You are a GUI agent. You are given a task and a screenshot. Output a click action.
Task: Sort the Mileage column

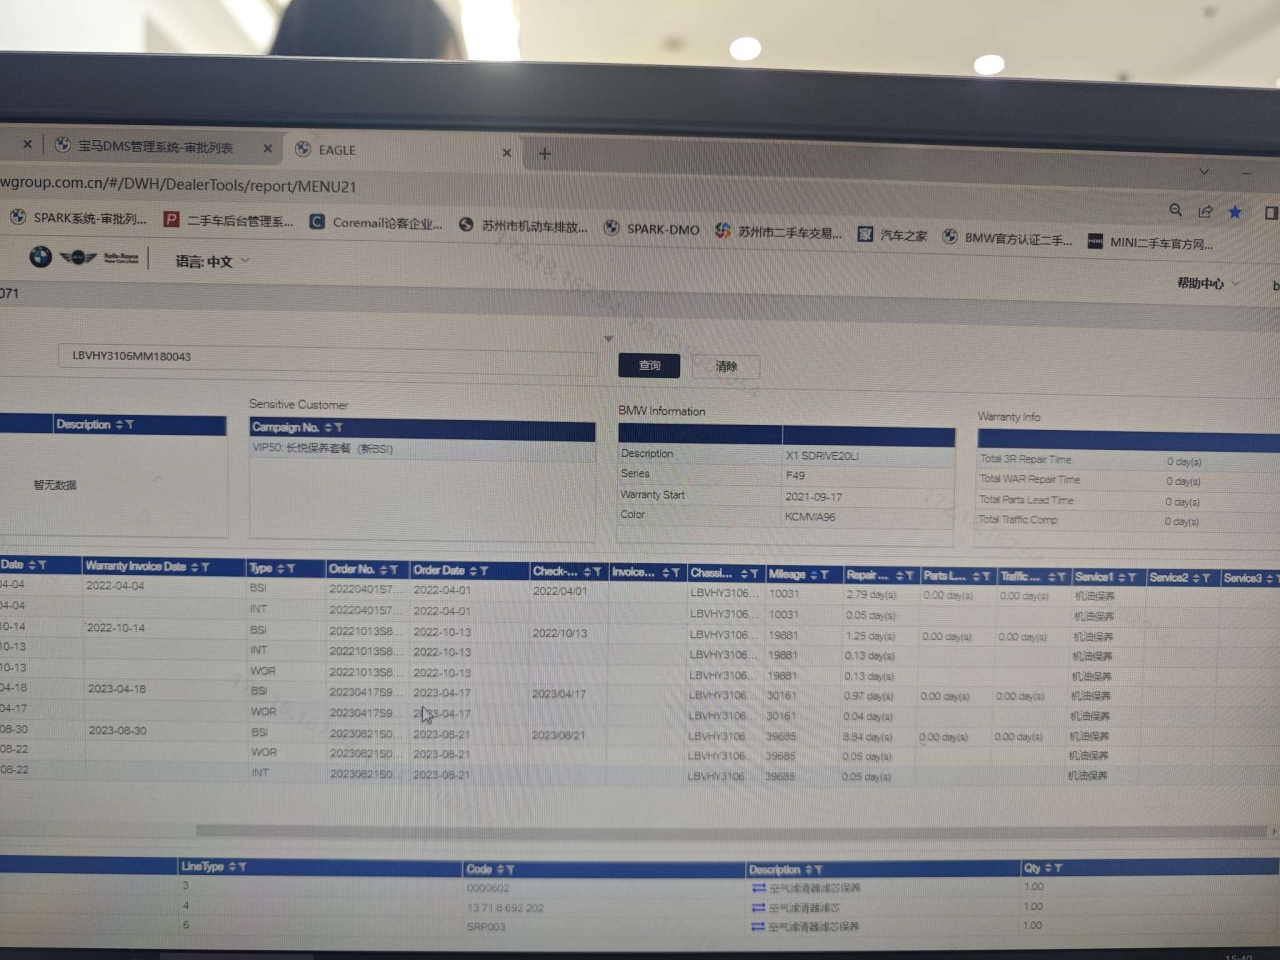(x=813, y=574)
